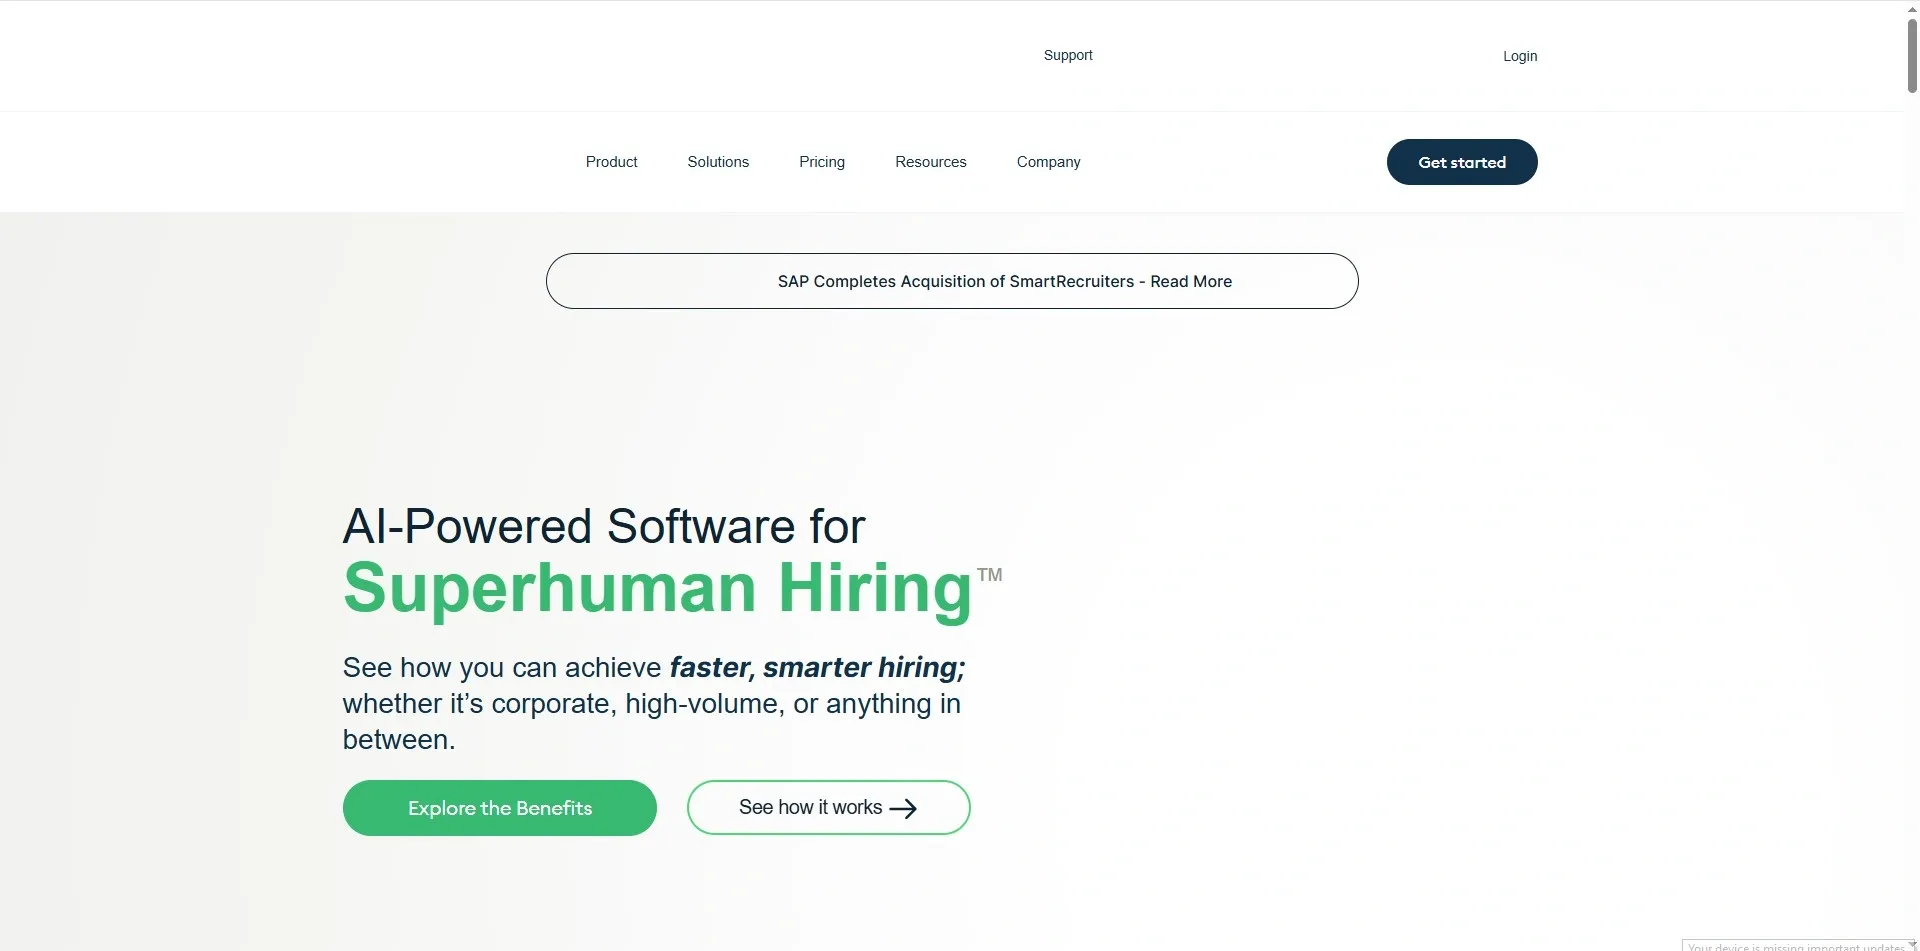1920x951 pixels.
Task: Click the Get started button
Action: pyautogui.click(x=1462, y=161)
